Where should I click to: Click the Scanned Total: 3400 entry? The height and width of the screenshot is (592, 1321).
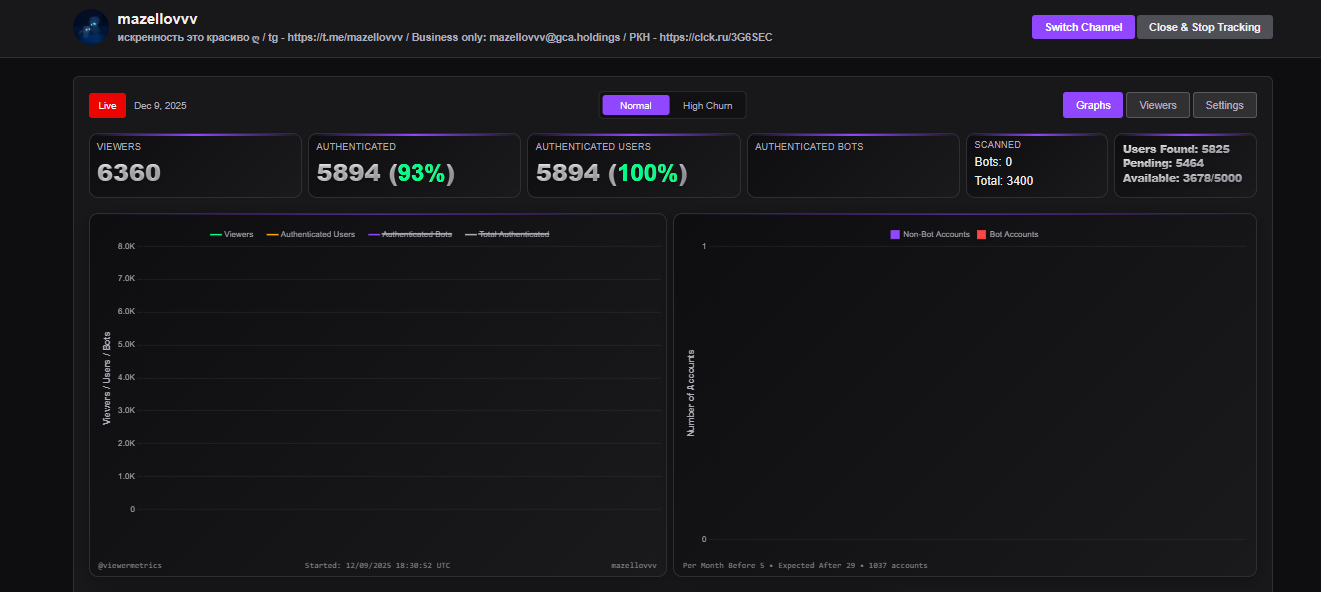click(1004, 181)
